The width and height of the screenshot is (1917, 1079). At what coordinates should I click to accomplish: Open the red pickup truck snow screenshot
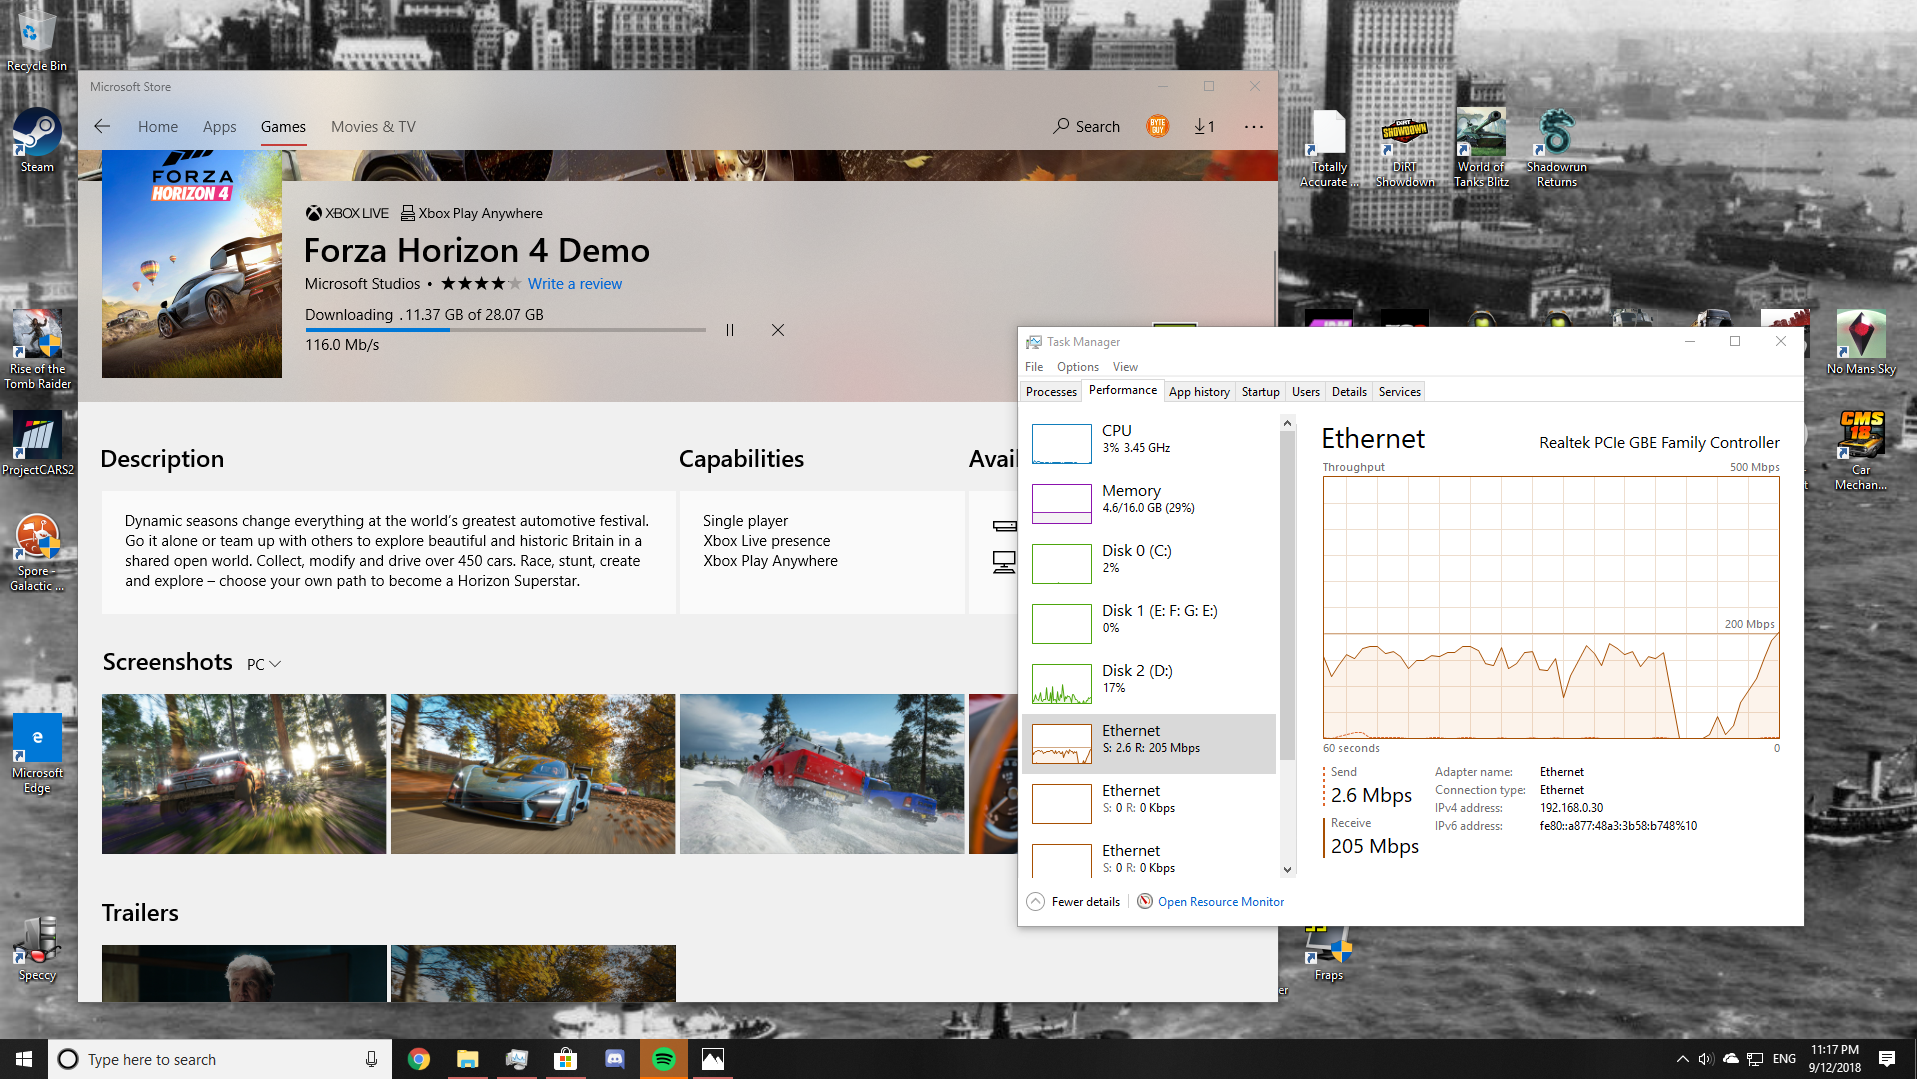point(822,774)
